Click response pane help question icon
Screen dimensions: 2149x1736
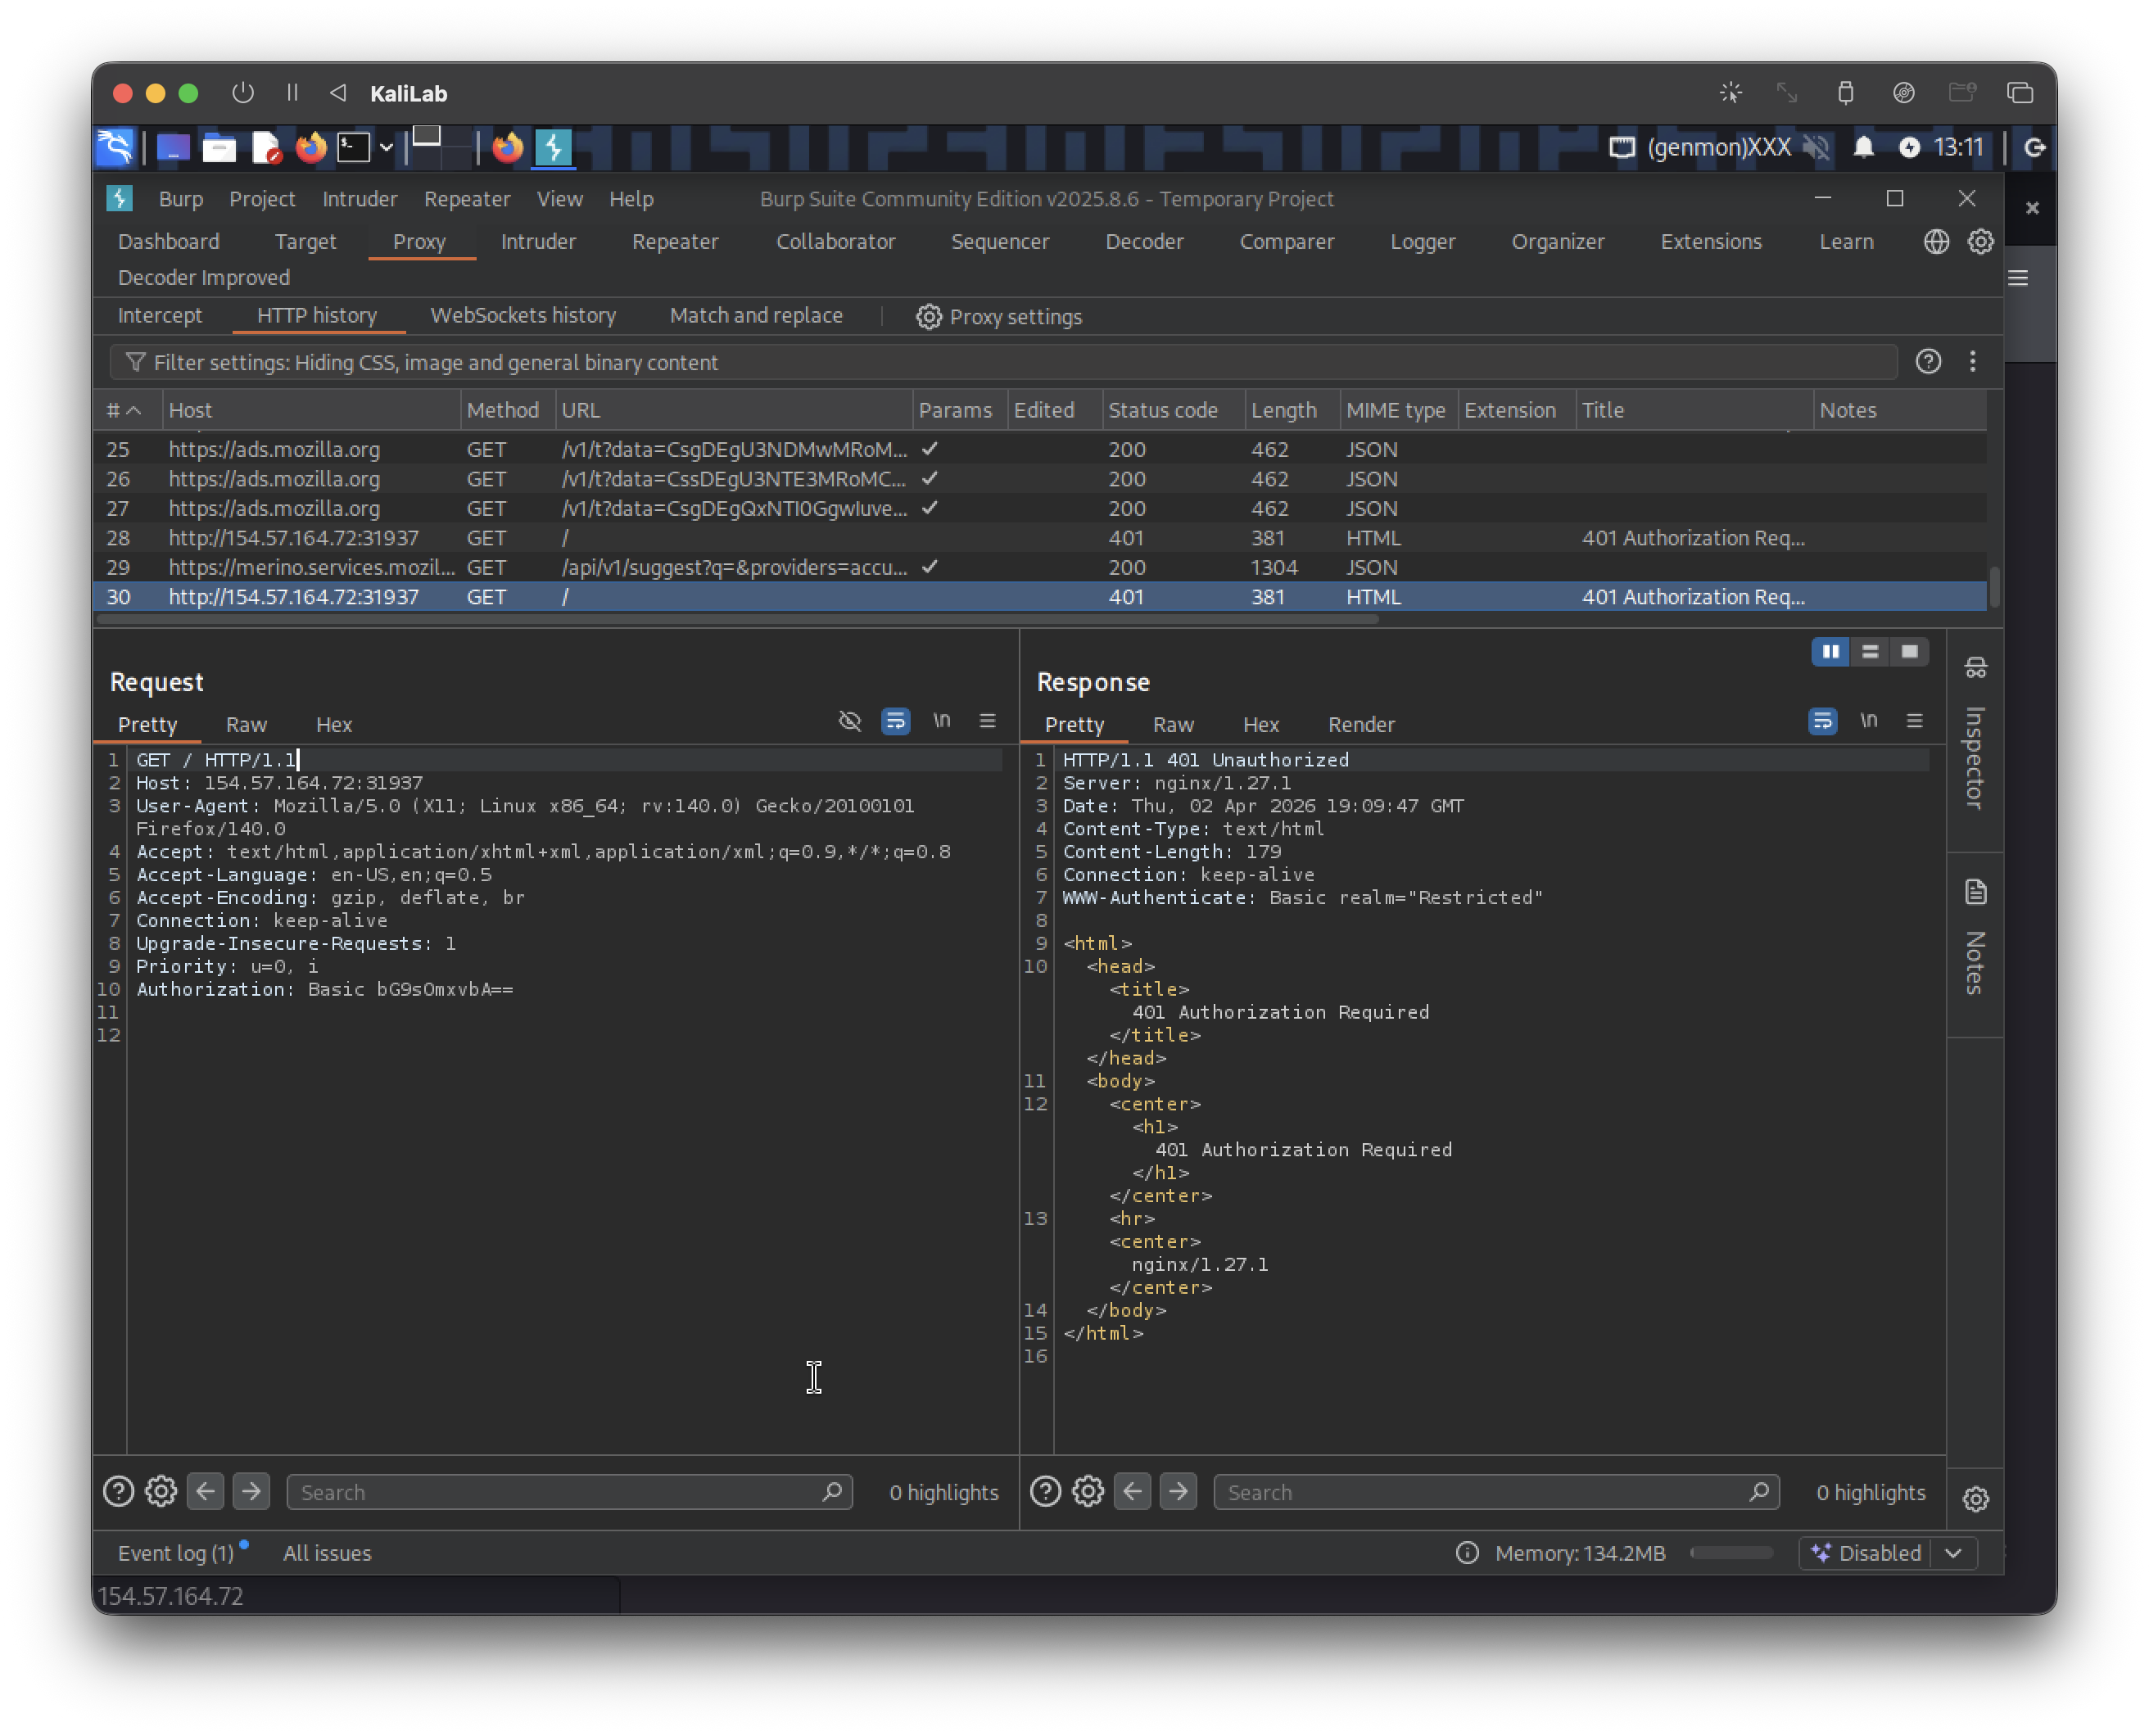[x=1045, y=1492]
